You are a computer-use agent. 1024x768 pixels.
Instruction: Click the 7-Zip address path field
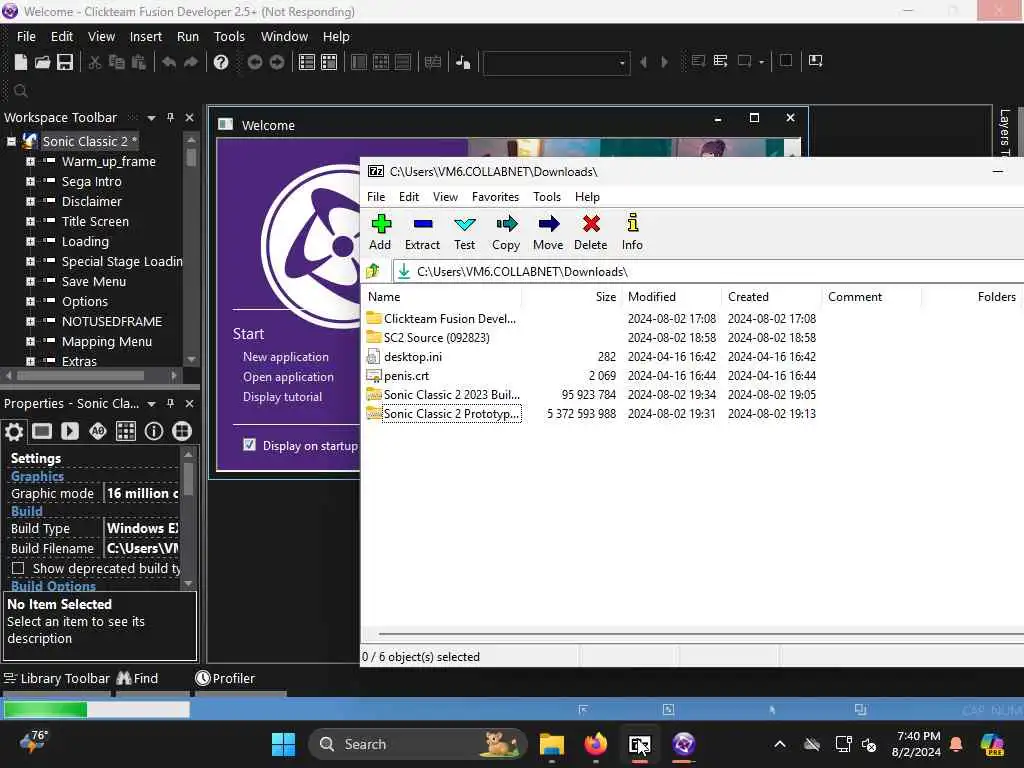click(x=708, y=272)
